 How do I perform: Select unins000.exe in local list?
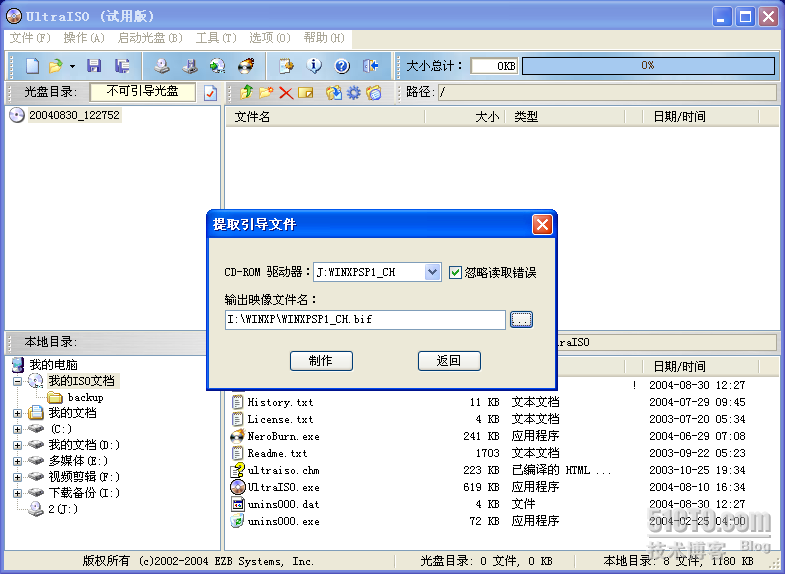click(x=283, y=521)
